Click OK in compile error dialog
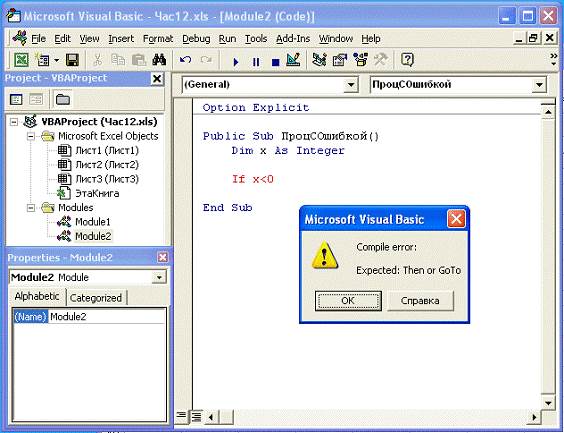The width and height of the screenshot is (564, 433). coord(348,301)
